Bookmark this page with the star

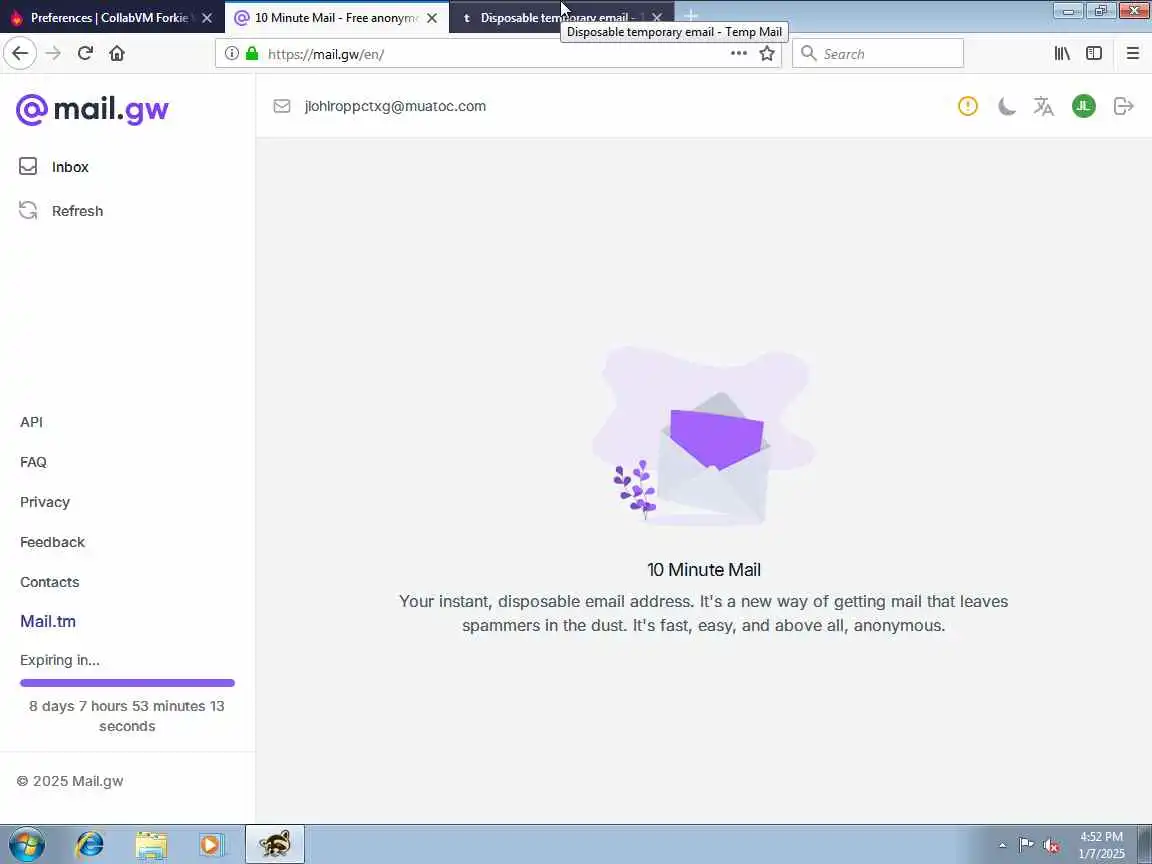coord(767,54)
